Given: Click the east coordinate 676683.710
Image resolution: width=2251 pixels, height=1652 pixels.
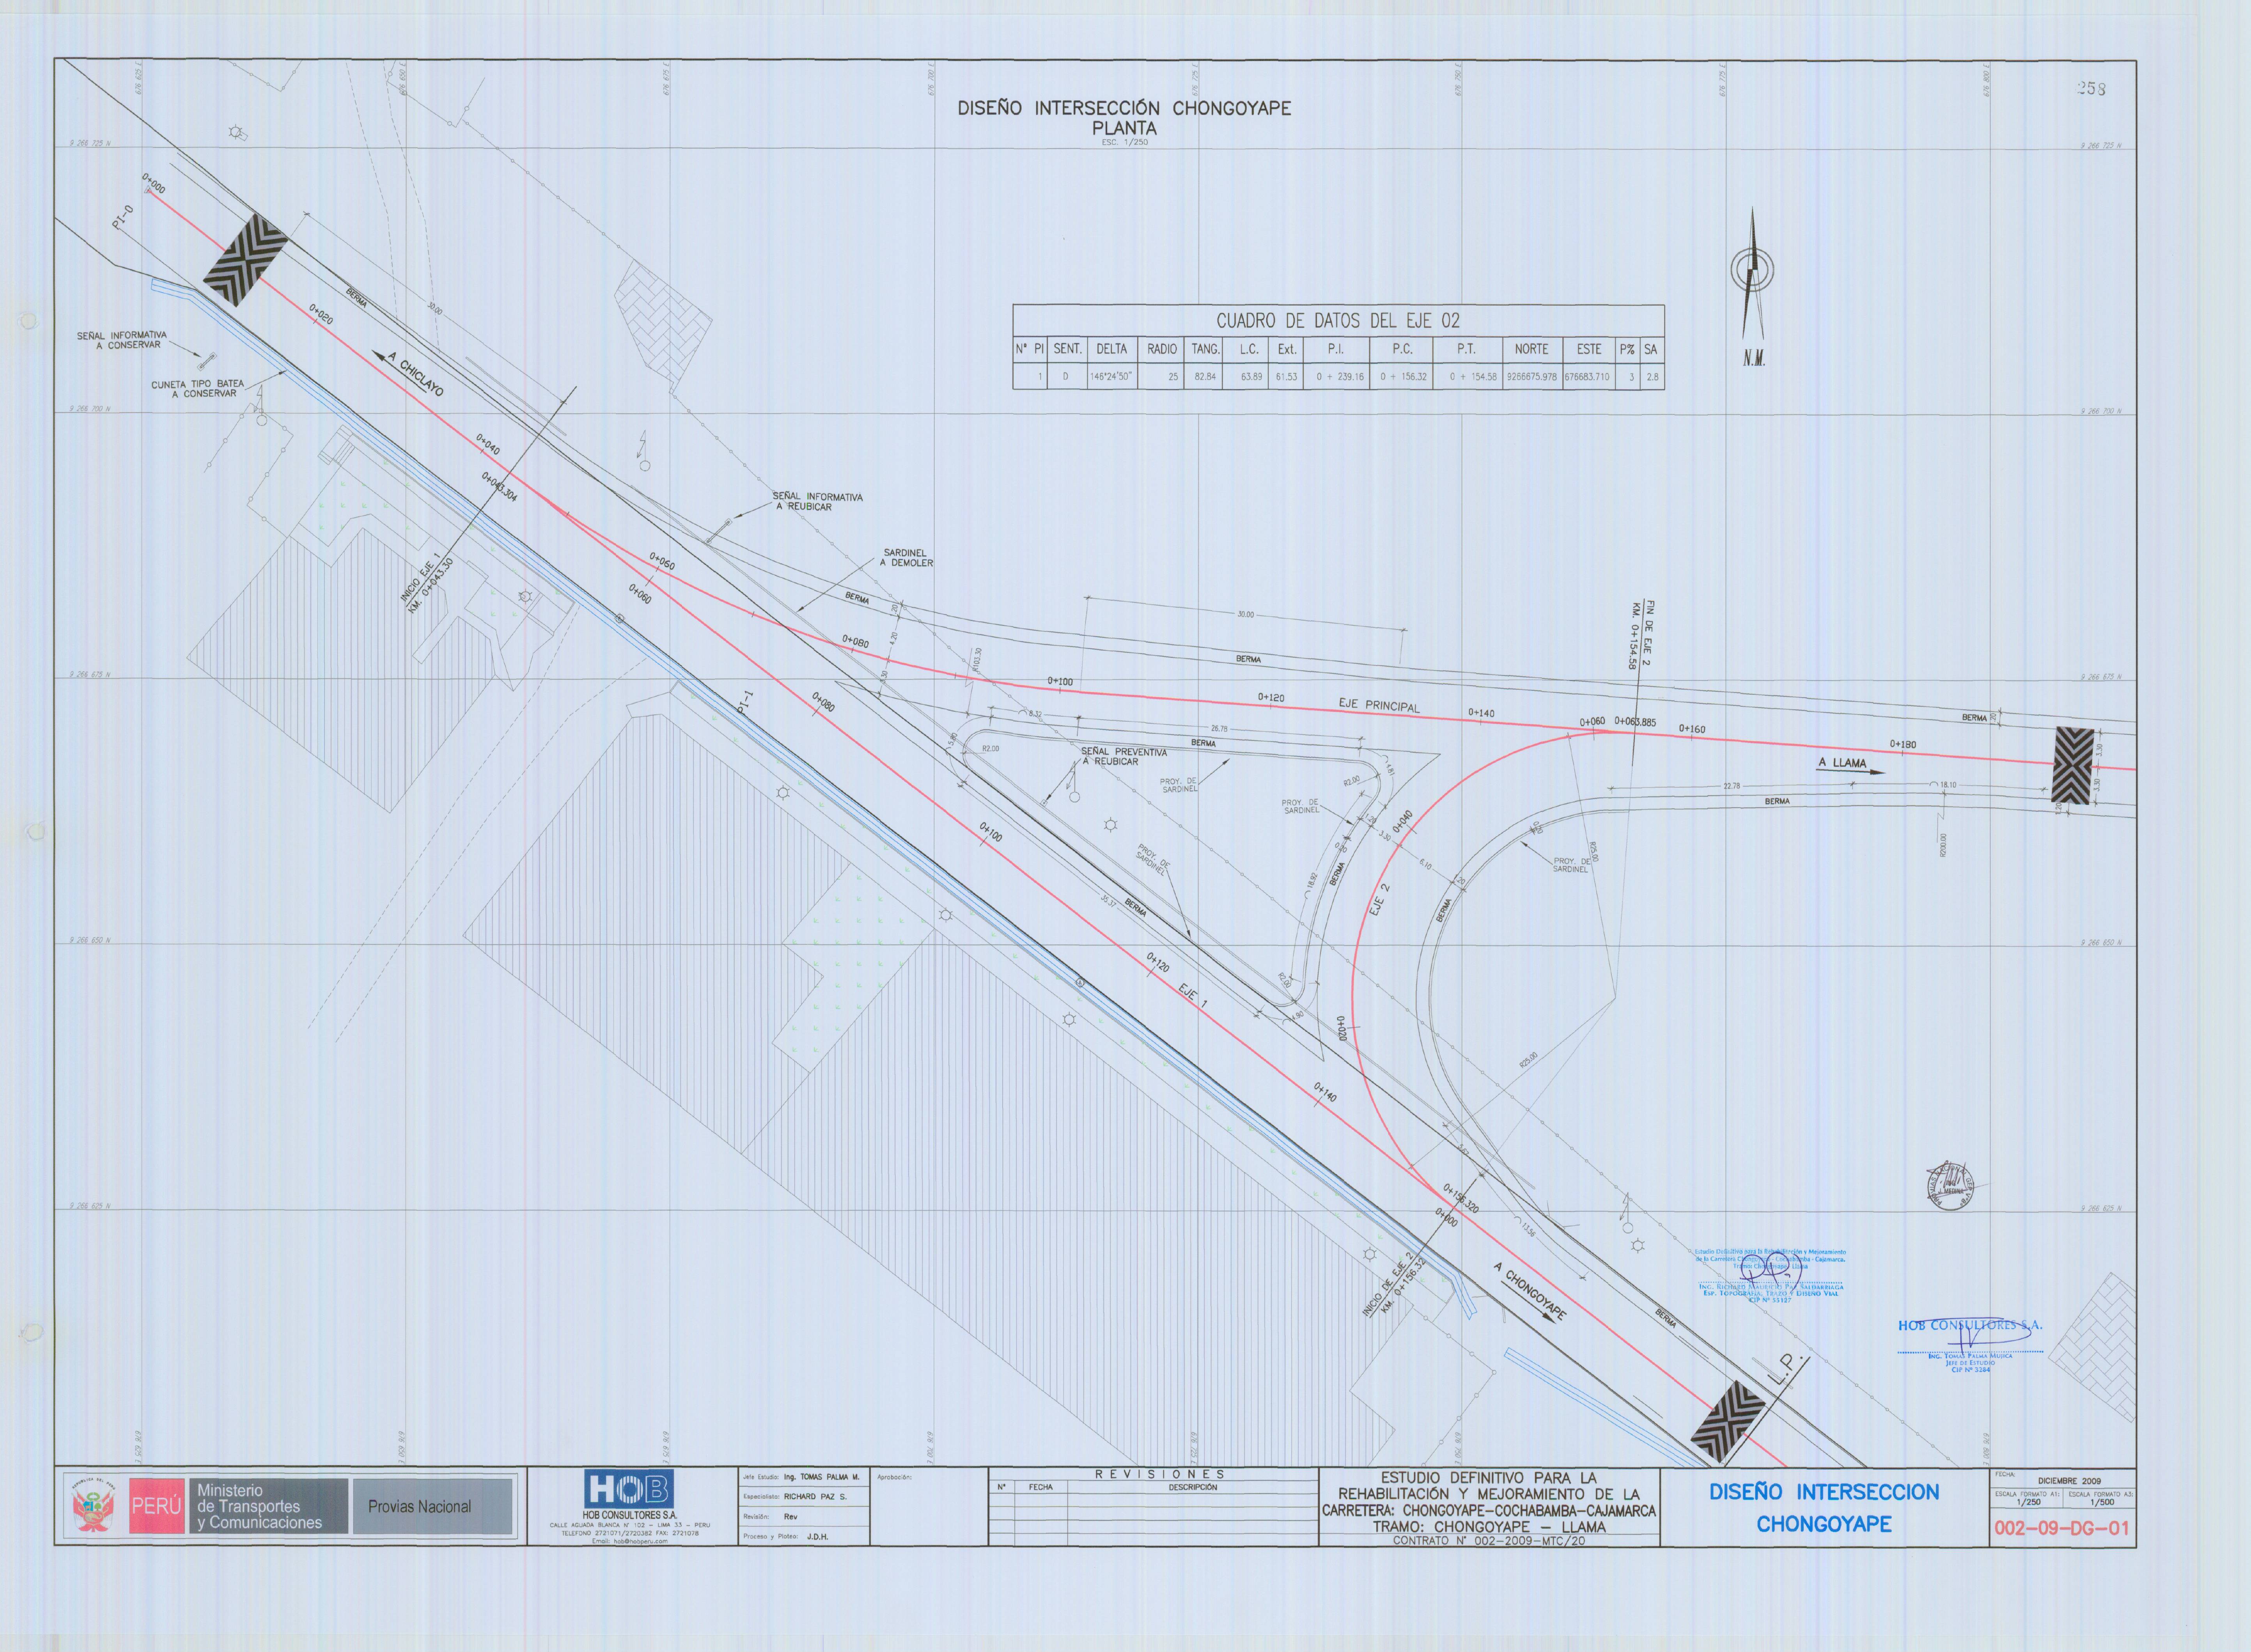Looking at the screenshot, I should (1588, 377).
